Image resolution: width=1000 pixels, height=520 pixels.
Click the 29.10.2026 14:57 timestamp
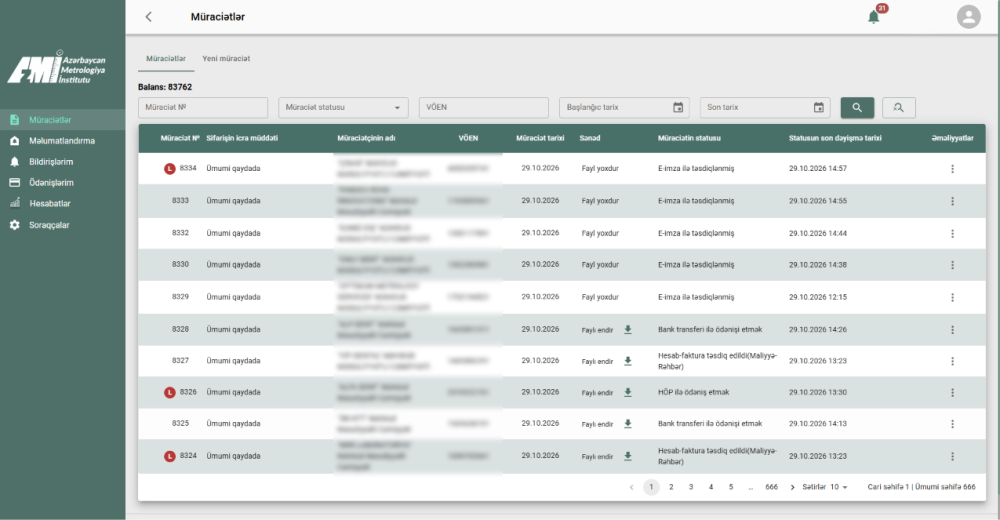coord(818,168)
